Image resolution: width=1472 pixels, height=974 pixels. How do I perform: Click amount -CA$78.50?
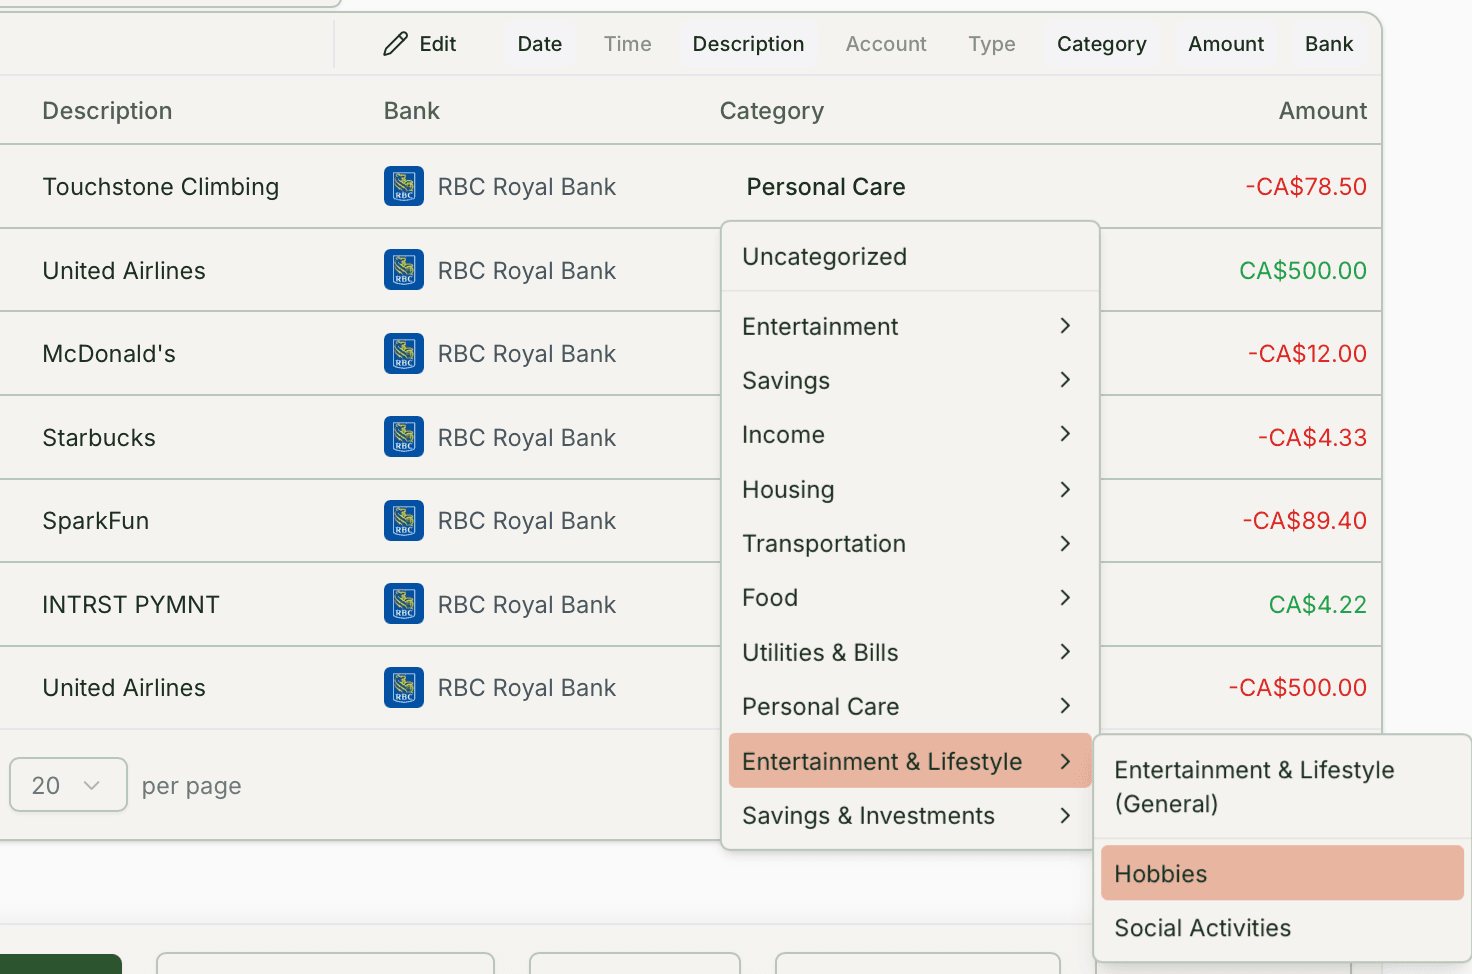(1306, 187)
